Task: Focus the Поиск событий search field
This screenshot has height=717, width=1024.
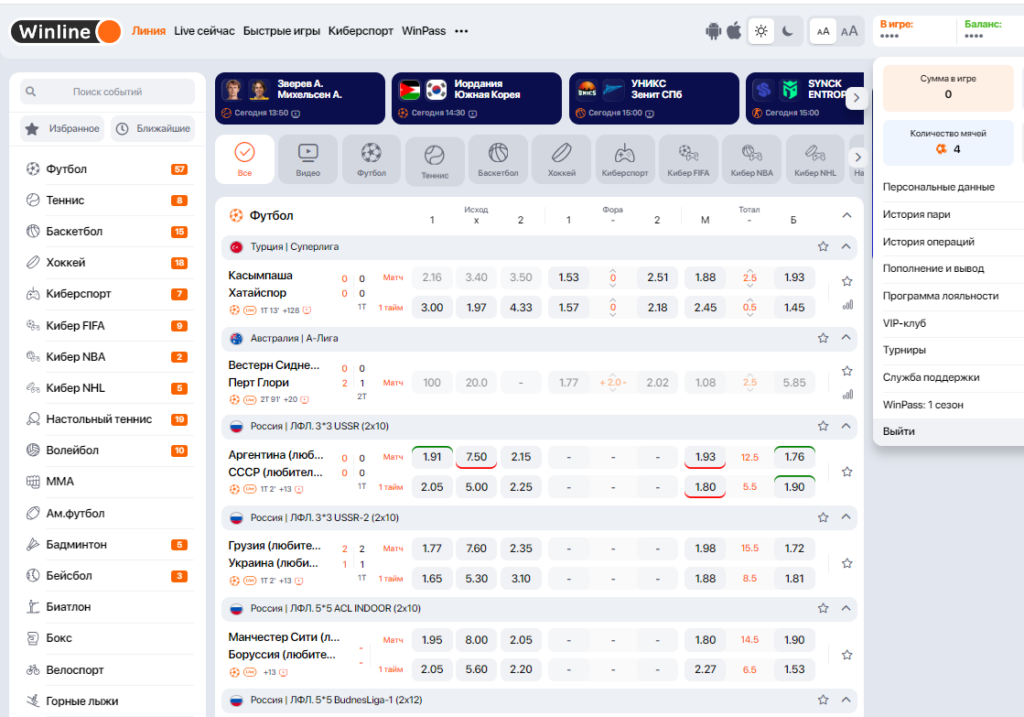Action: pyautogui.click(x=107, y=91)
